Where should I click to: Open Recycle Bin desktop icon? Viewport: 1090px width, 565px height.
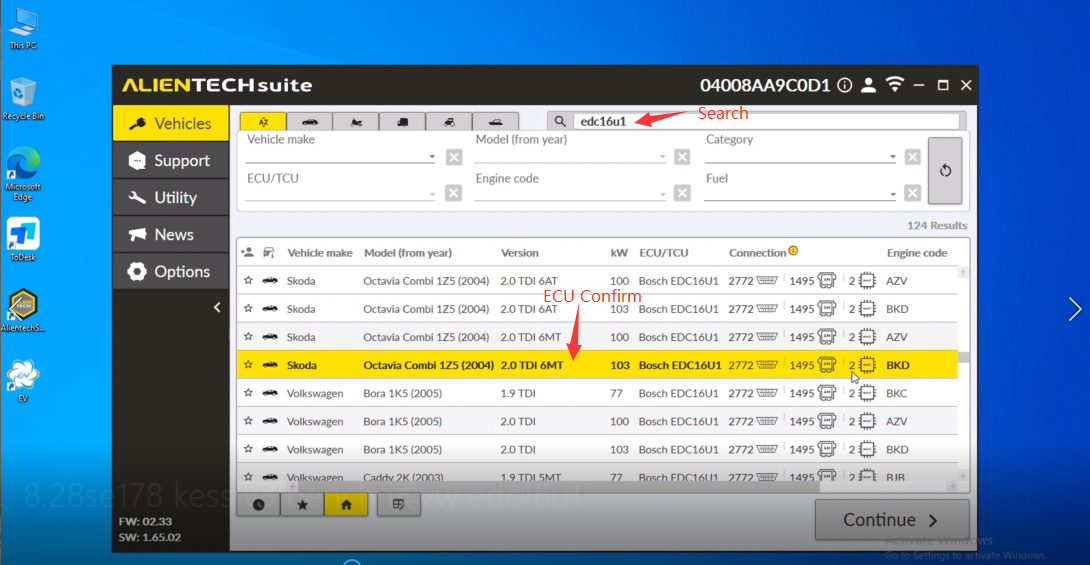tap(23, 99)
